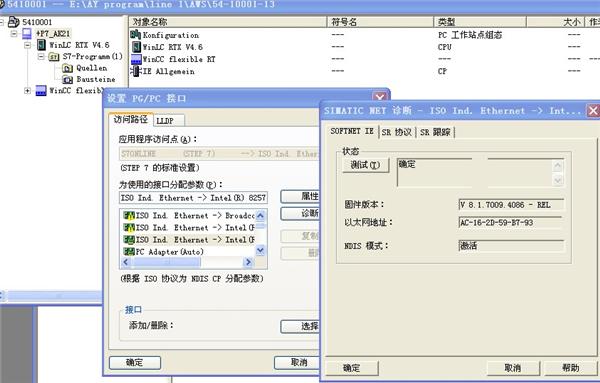Sort by 大小 column header
Screen dimensions: 600x383
click(x=555, y=22)
